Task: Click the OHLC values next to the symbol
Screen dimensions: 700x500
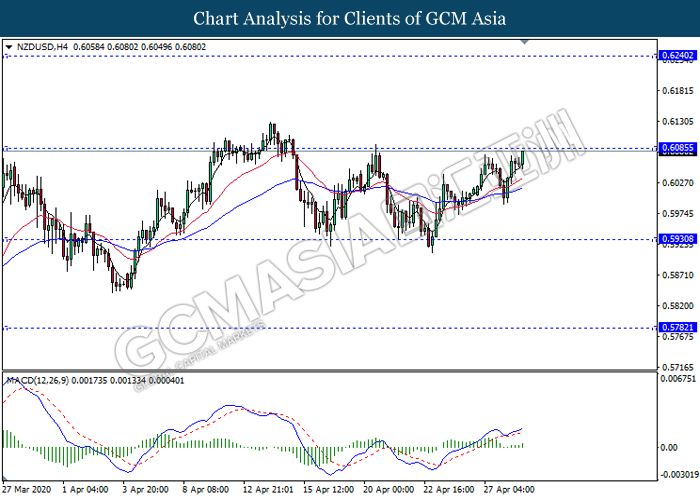Action: [140, 47]
